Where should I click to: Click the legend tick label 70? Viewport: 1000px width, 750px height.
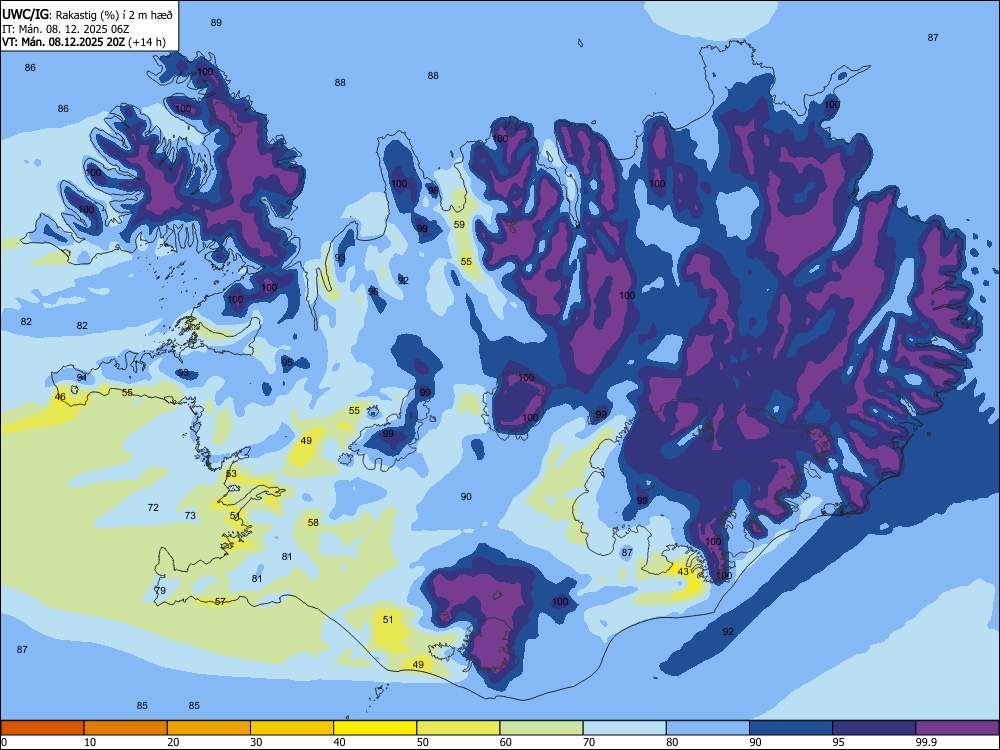tap(589, 742)
